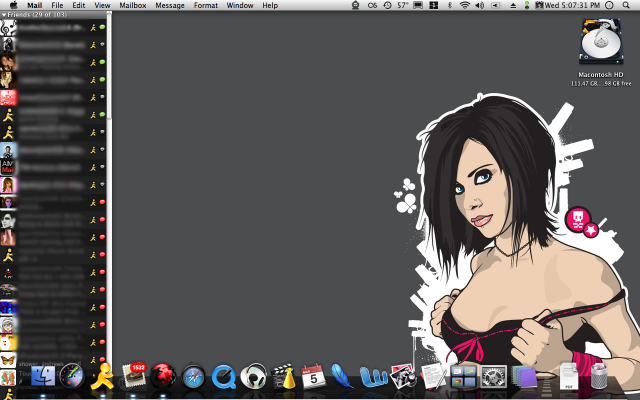
Task: Open the Mail application menu
Action: [35, 5]
